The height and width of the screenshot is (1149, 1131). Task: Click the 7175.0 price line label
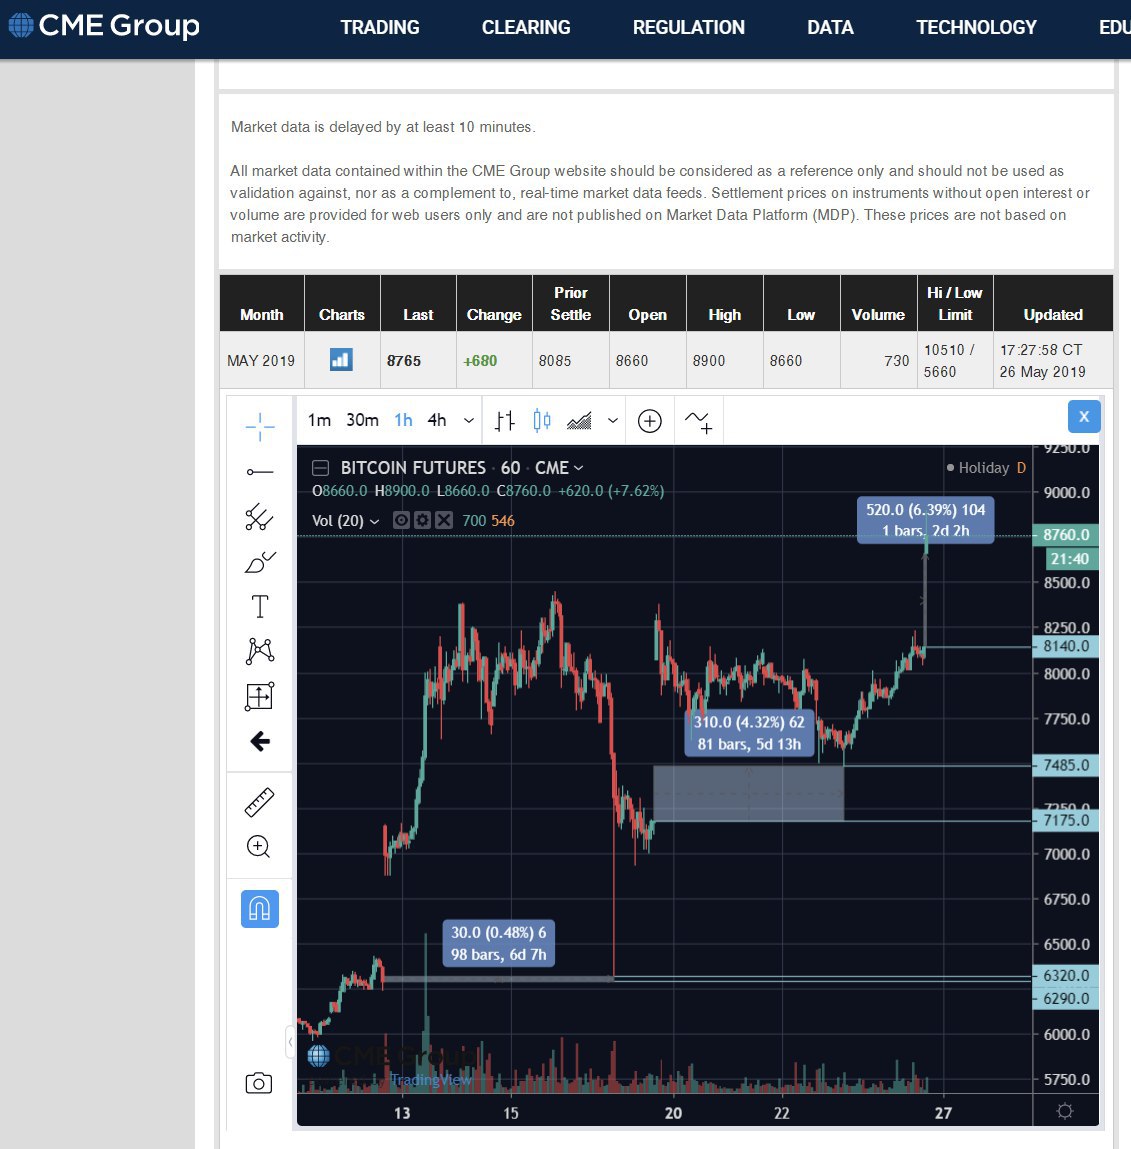(x=1066, y=820)
